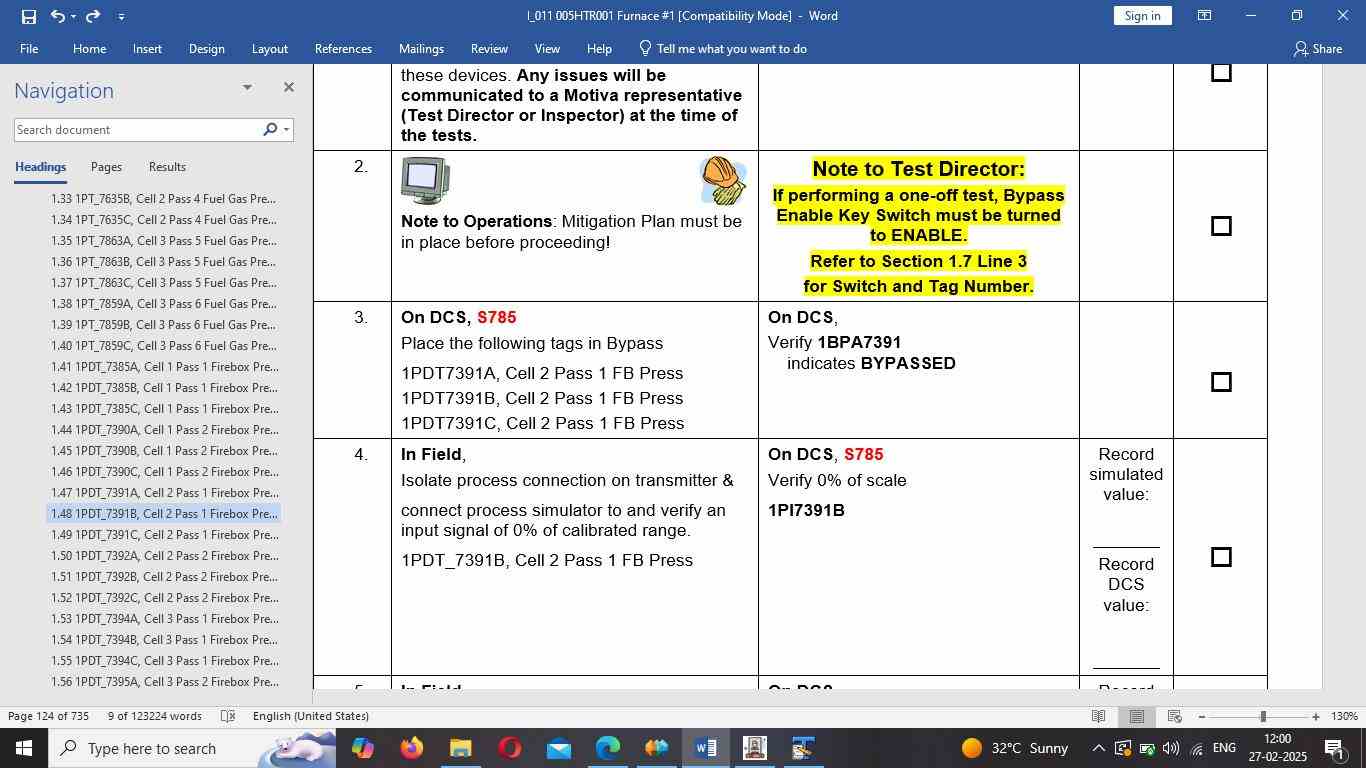Select heading 1.37 1PT_7863C in navigation
The height and width of the screenshot is (768, 1366).
tap(163, 283)
